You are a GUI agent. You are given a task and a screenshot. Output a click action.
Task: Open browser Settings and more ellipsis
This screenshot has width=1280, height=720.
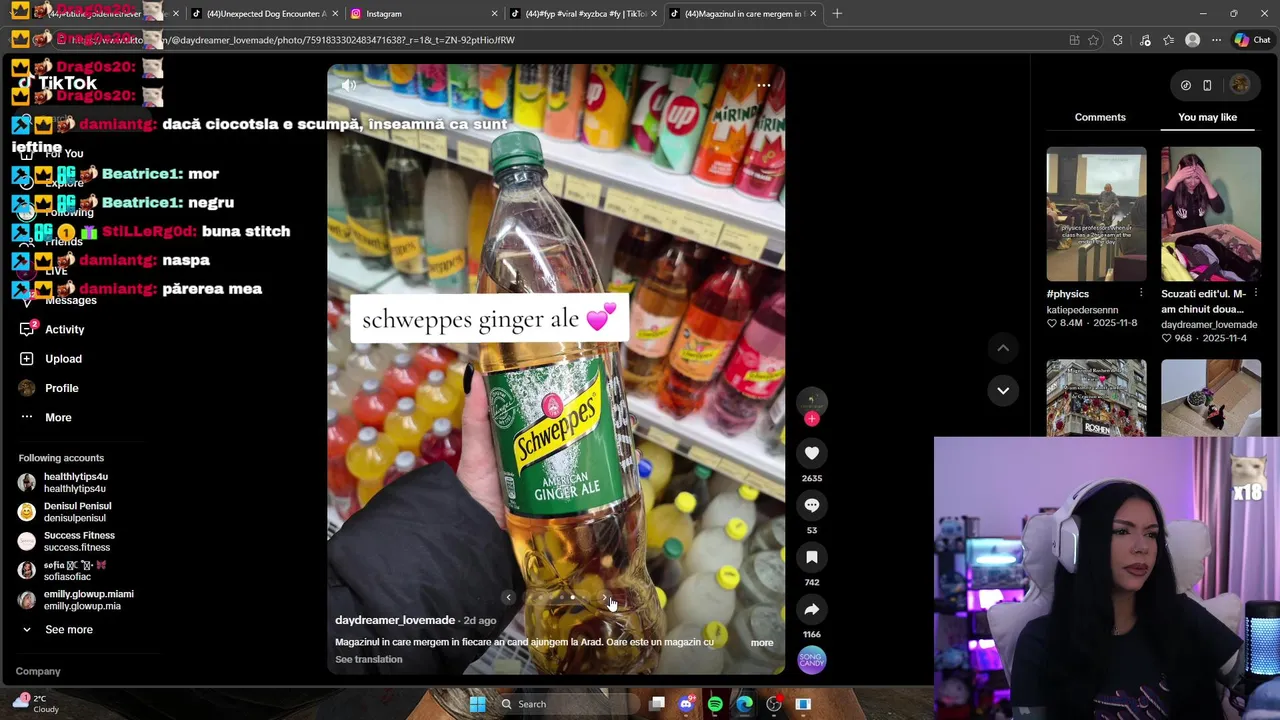pyautogui.click(x=1216, y=40)
